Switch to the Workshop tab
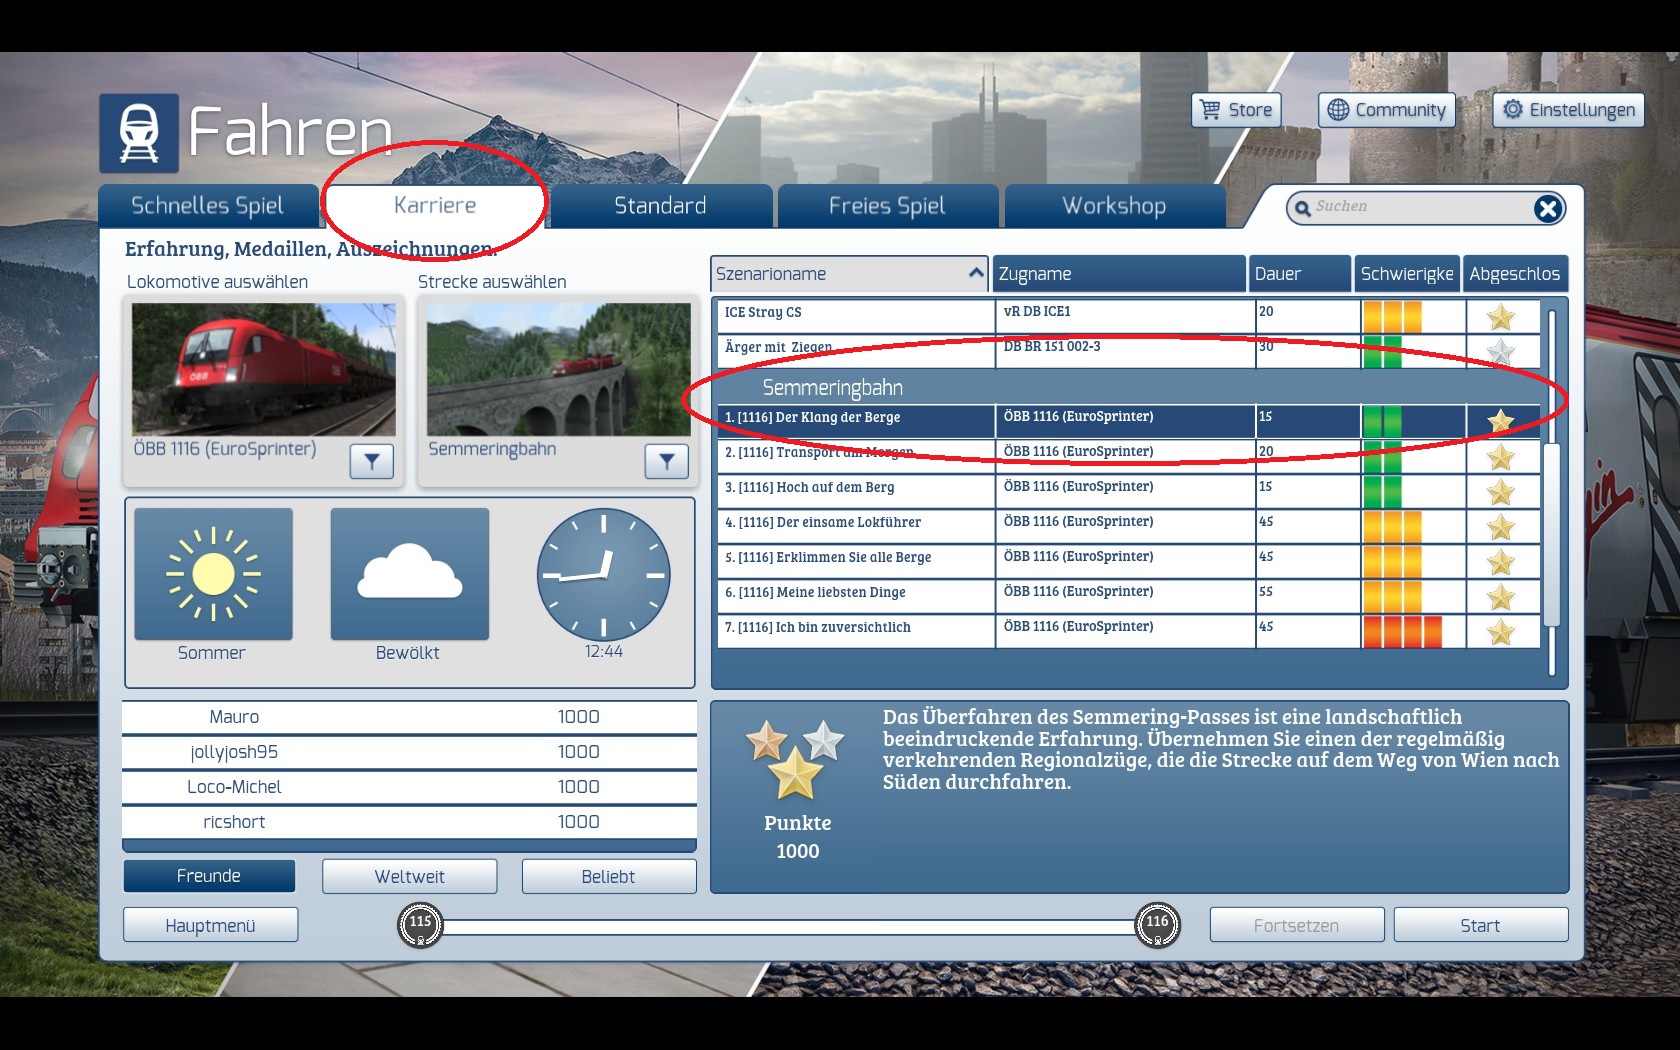The width and height of the screenshot is (1680, 1050). click(1114, 206)
